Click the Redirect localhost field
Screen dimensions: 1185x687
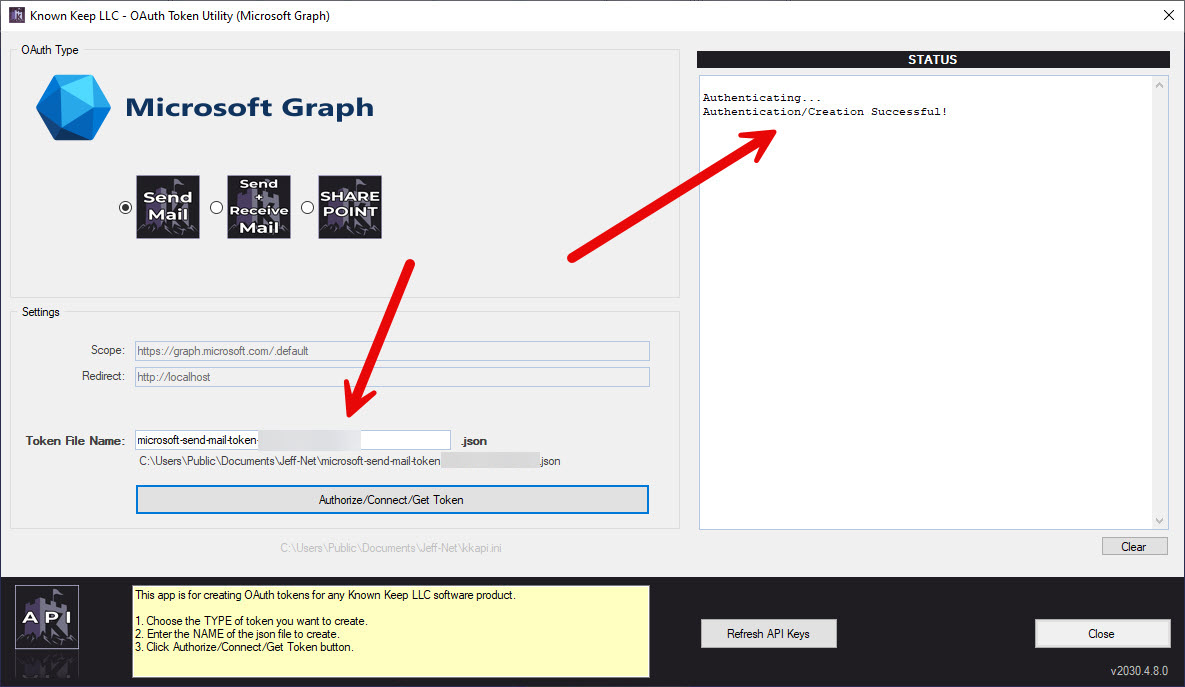pos(392,377)
